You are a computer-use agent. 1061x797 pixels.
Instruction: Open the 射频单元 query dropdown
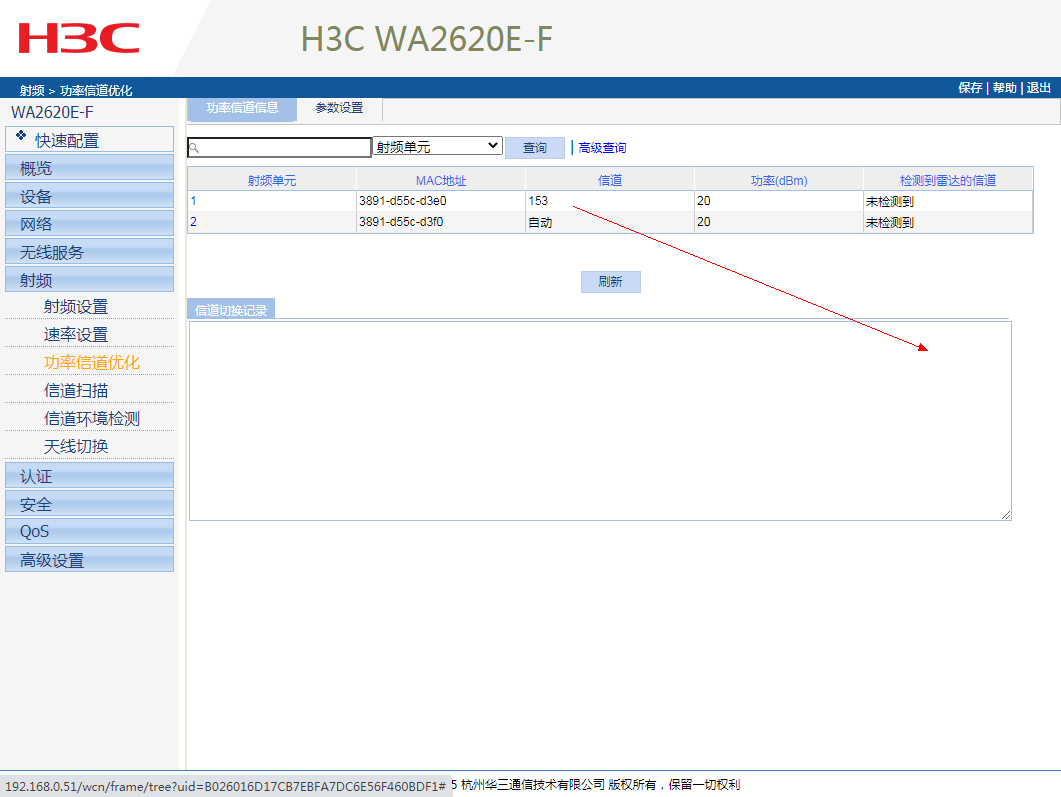tap(437, 146)
